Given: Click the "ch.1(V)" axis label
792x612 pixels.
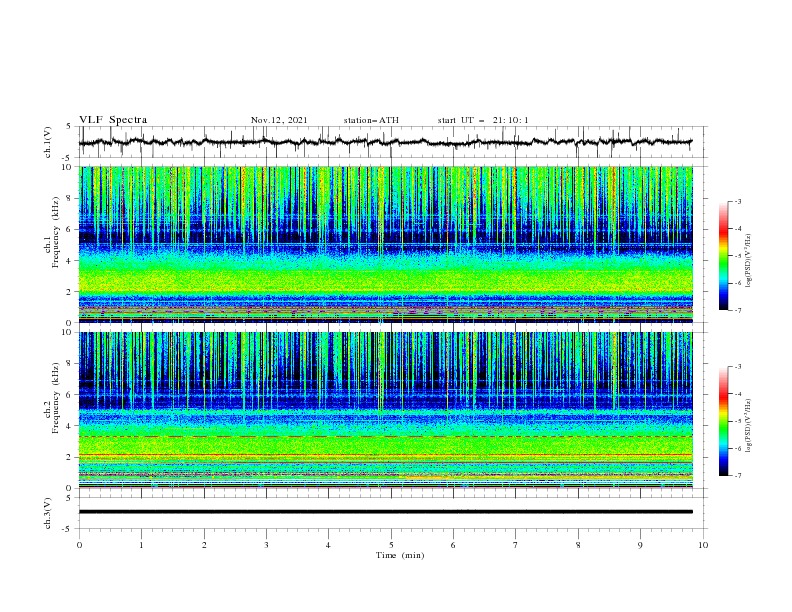Looking at the screenshot, I should tap(48, 142).
